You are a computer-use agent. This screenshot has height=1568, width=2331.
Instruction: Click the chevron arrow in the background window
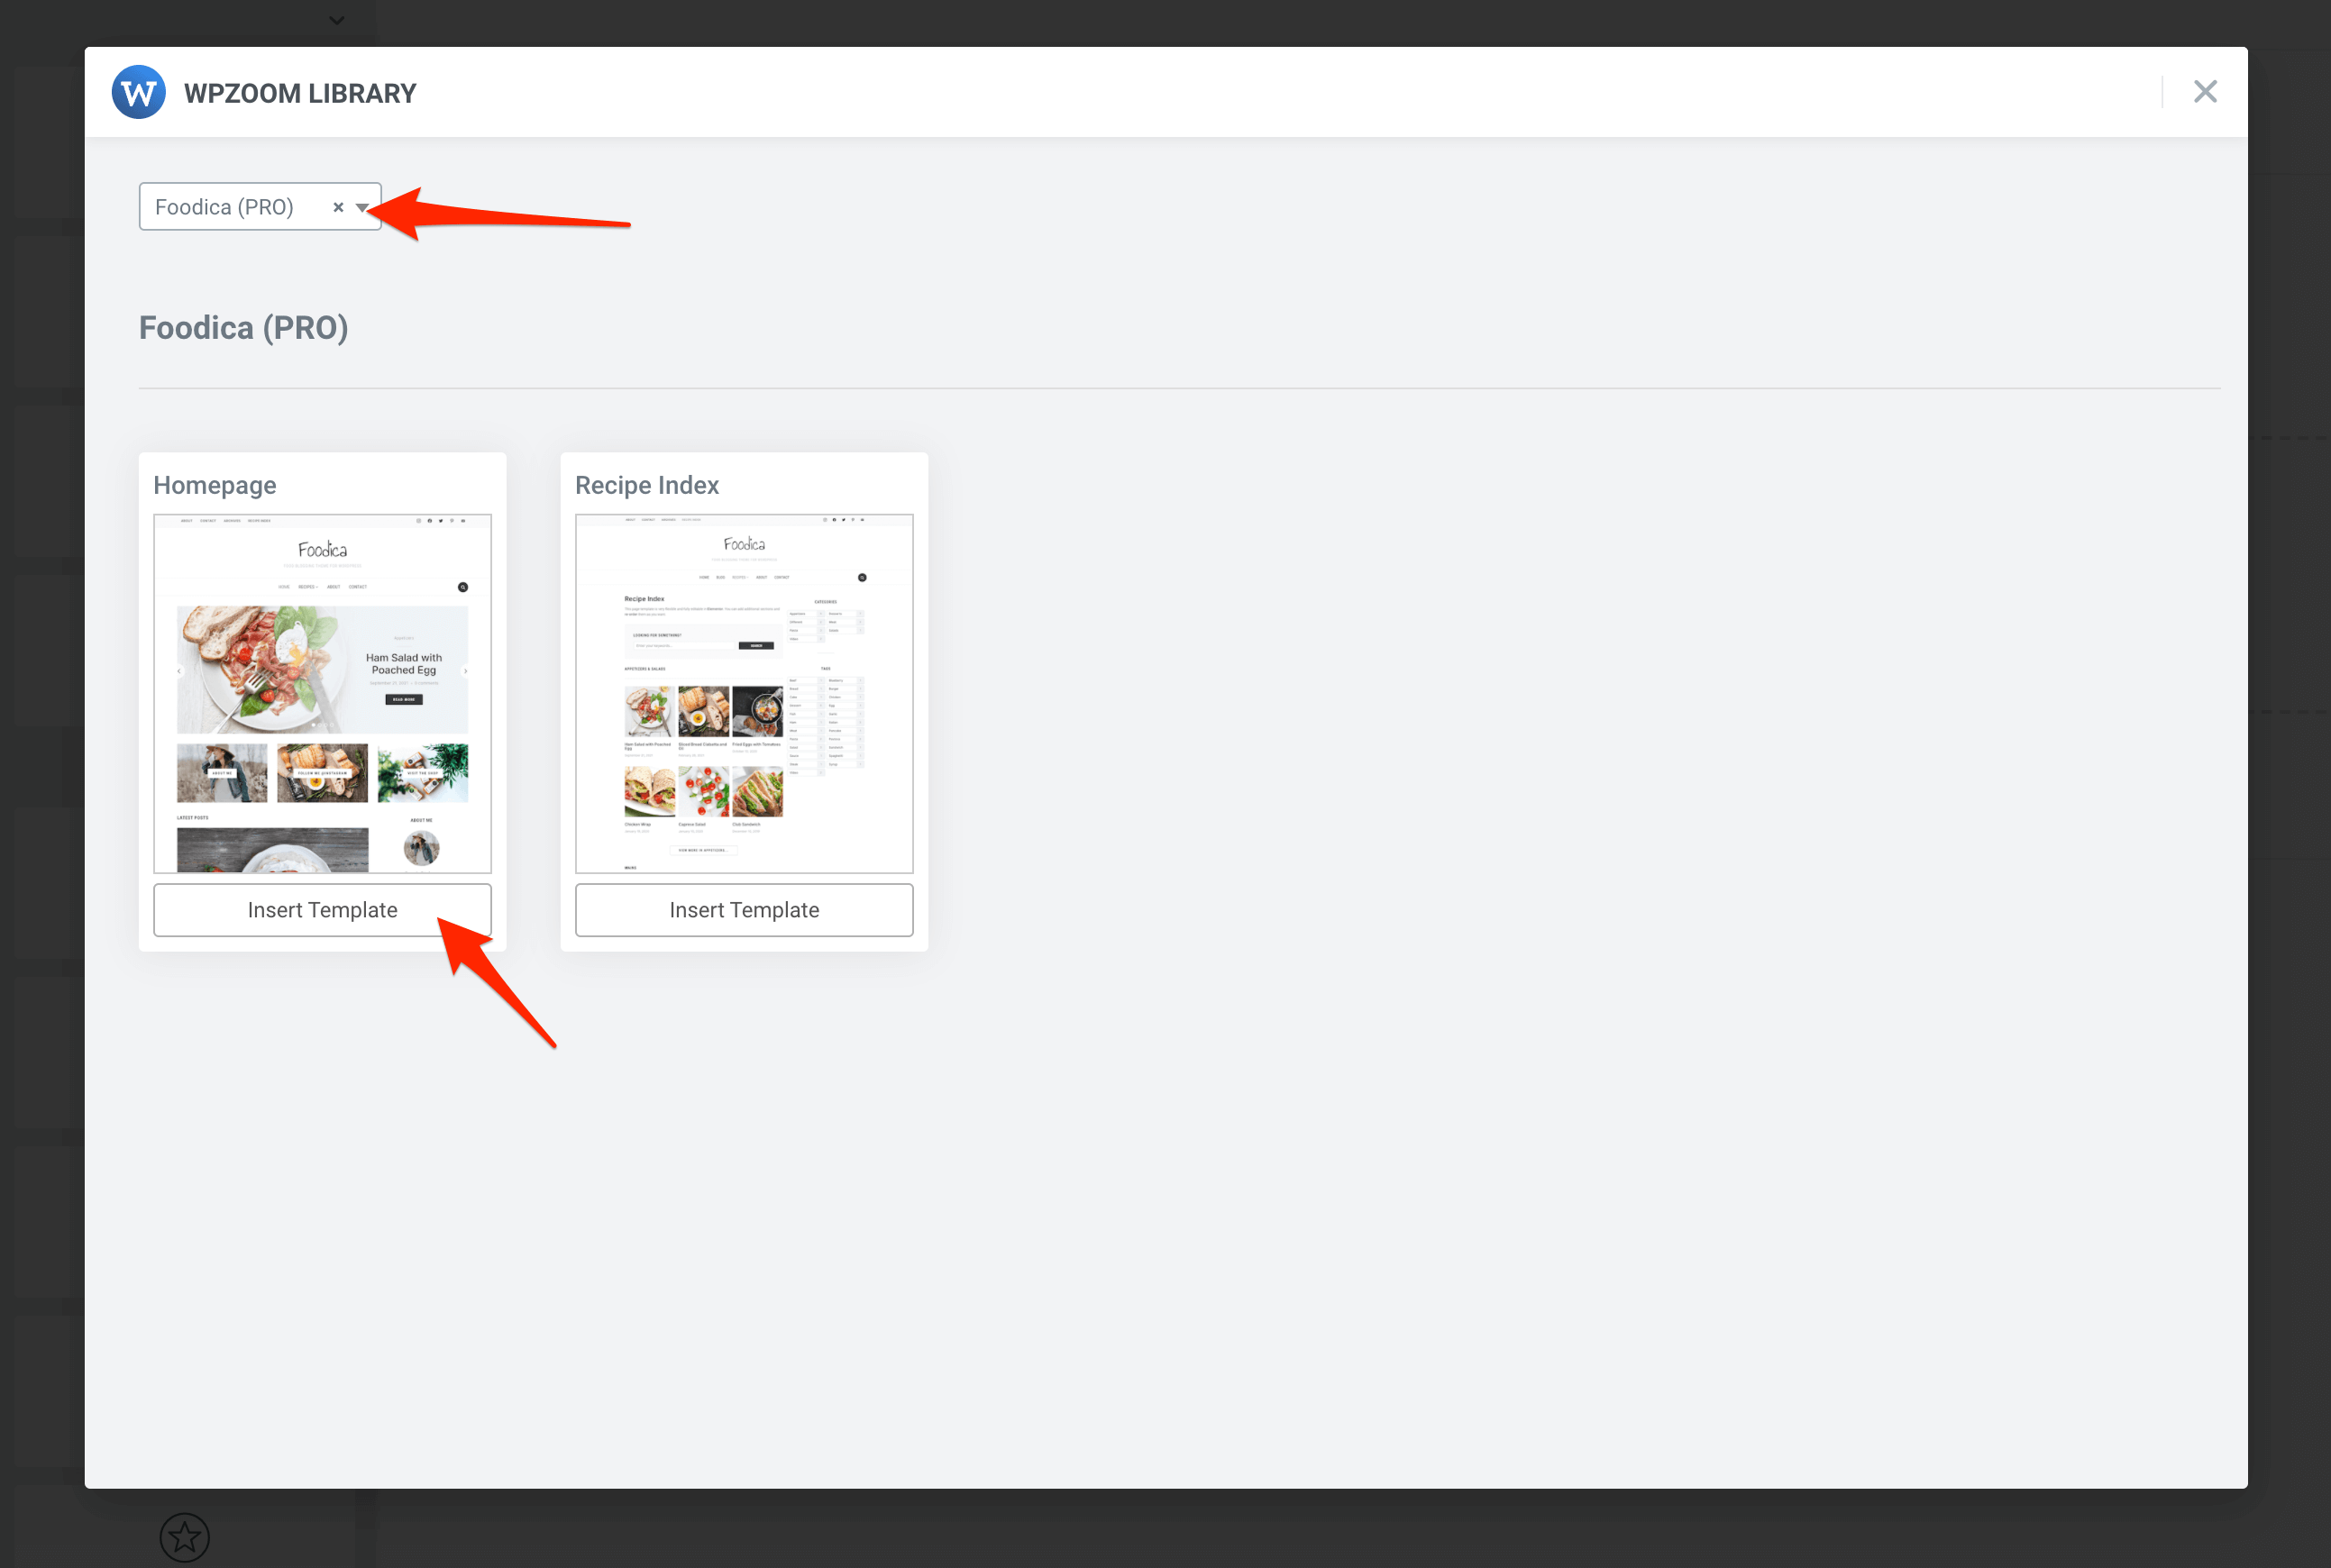point(337,20)
